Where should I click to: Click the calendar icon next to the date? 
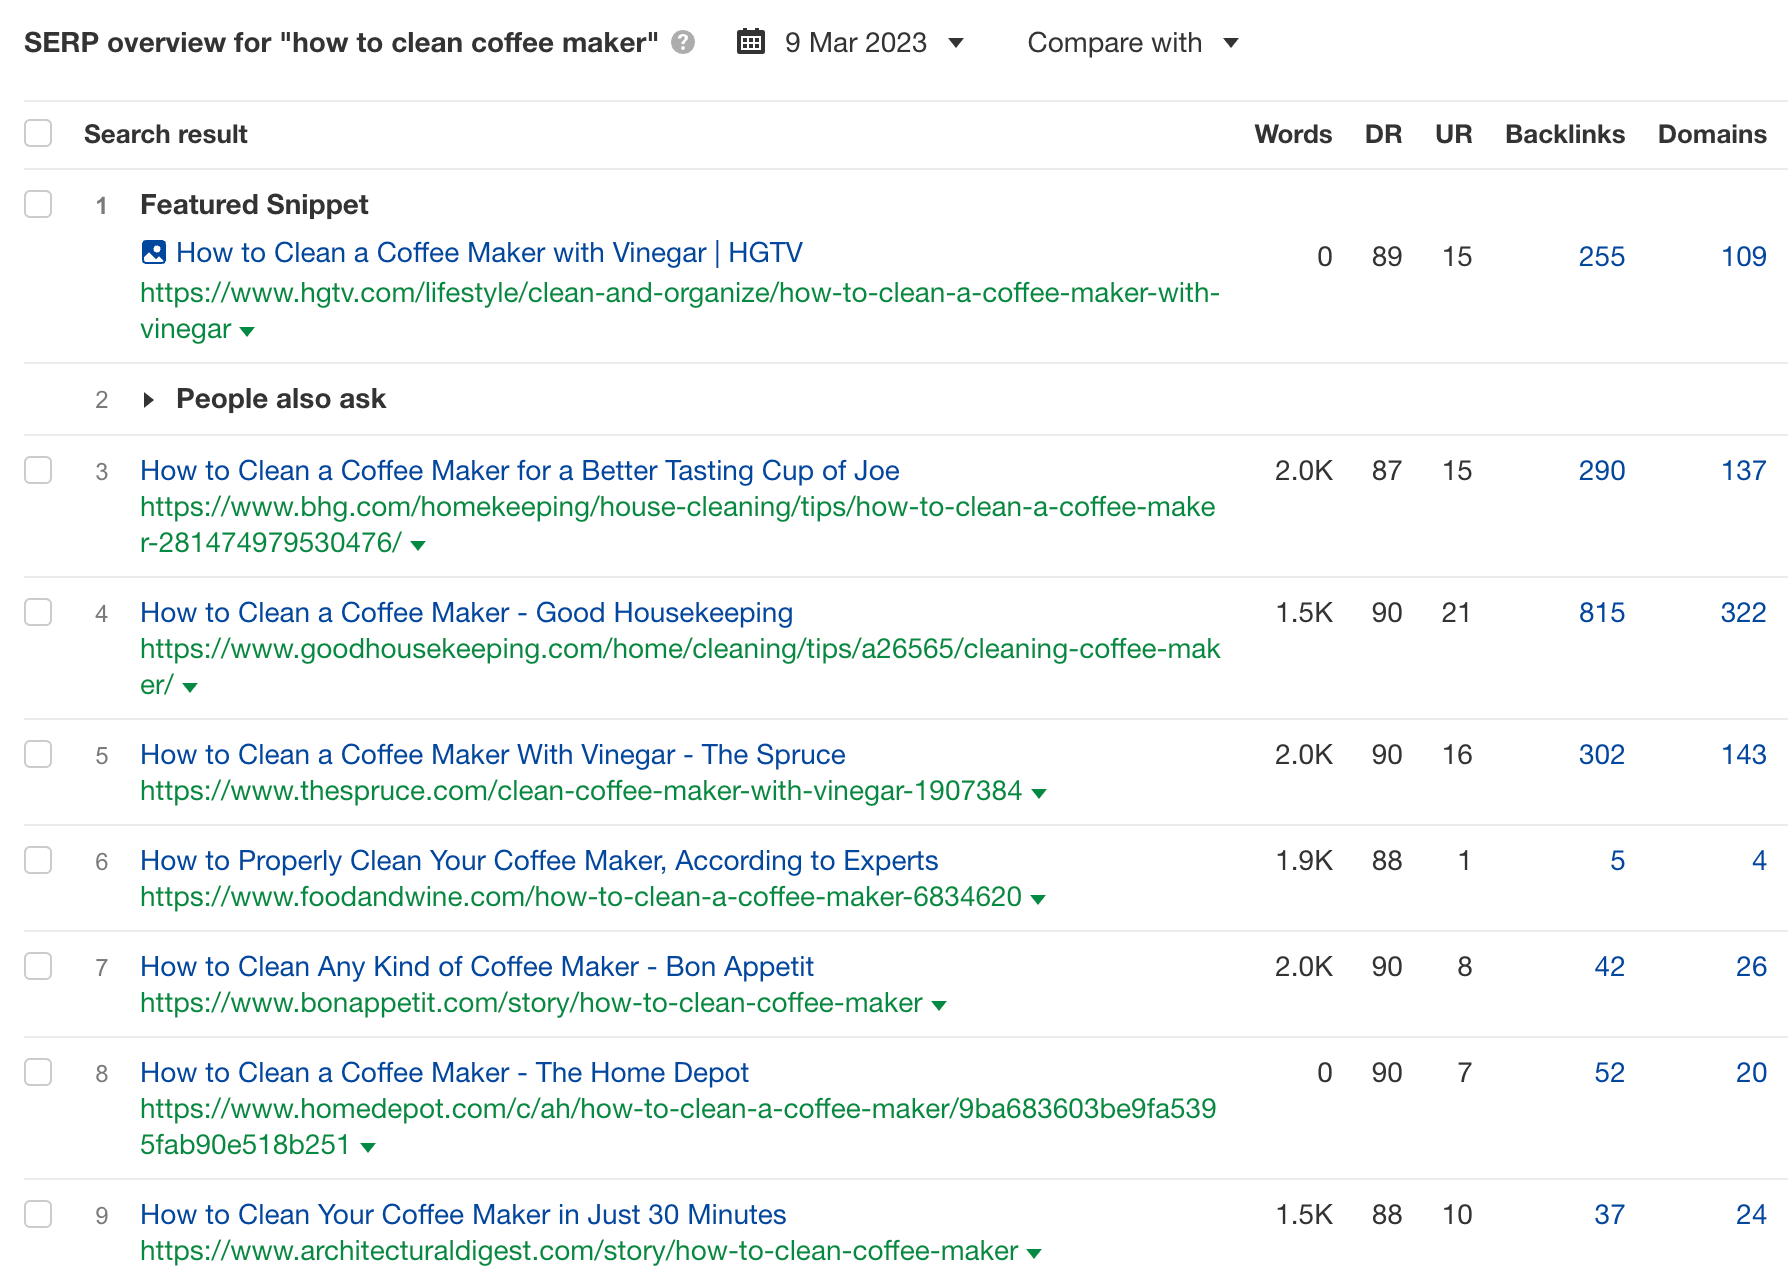749,42
